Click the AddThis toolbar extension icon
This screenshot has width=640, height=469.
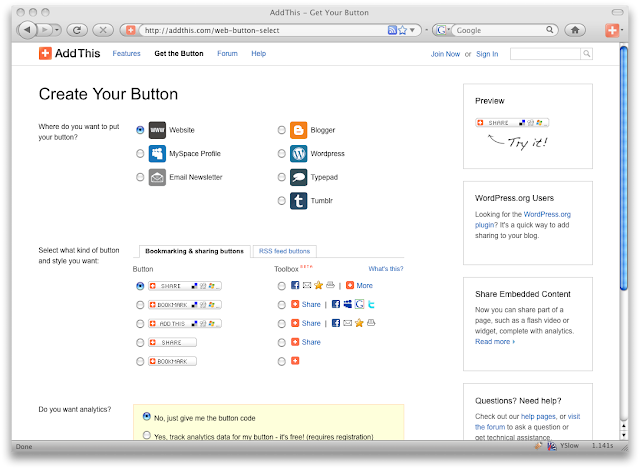(613, 30)
